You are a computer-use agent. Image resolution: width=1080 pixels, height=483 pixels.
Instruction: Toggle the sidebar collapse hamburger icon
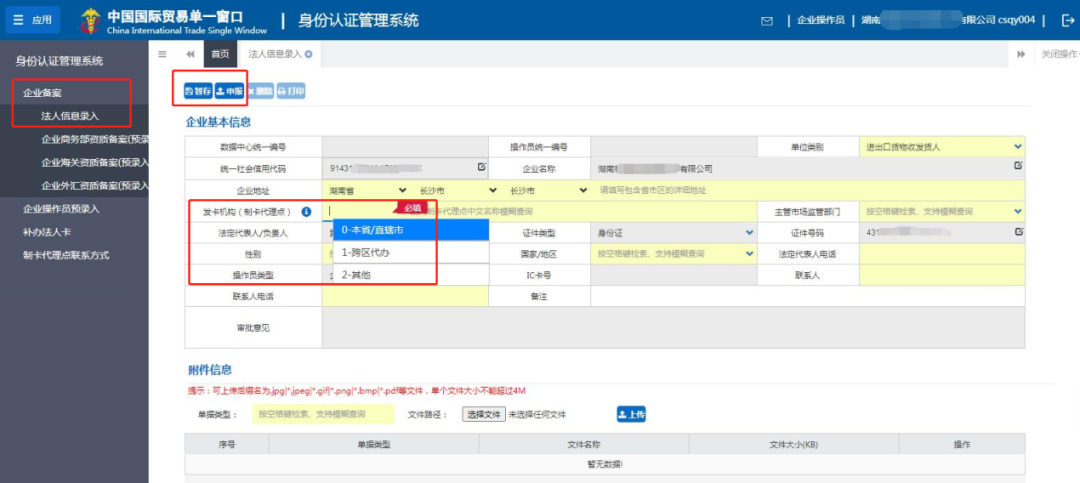tap(162, 54)
